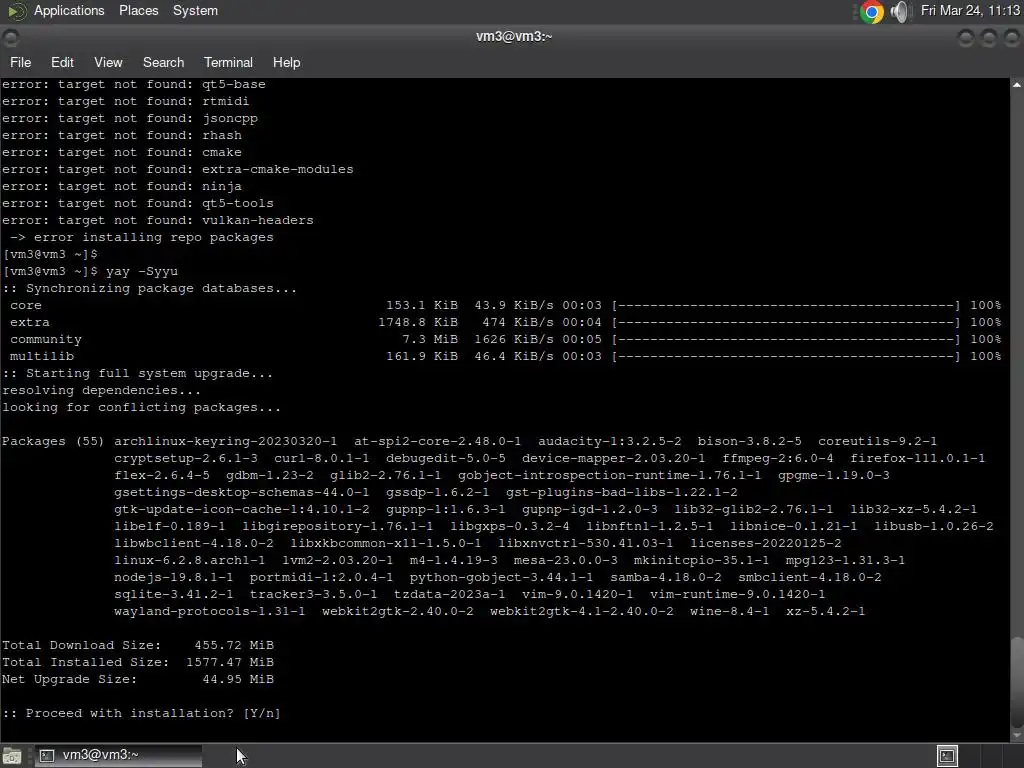Click the 'multilib' database progress bar
The height and width of the screenshot is (768, 1024).
click(x=786, y=356)
